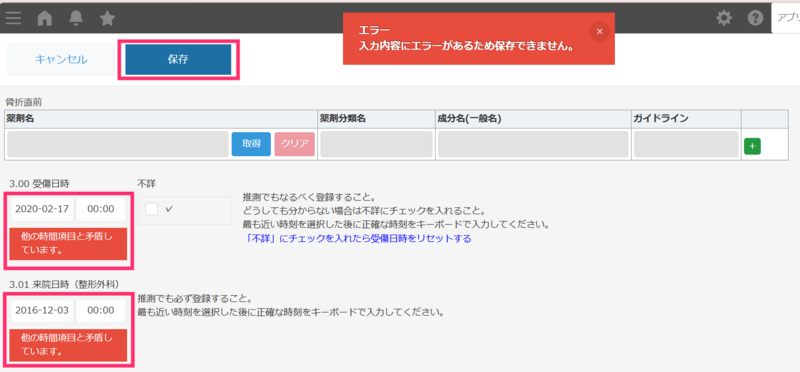This screenshot has width=800, height=372.
Task: Click the ガイドライン column header
Action: pos(686,119)
